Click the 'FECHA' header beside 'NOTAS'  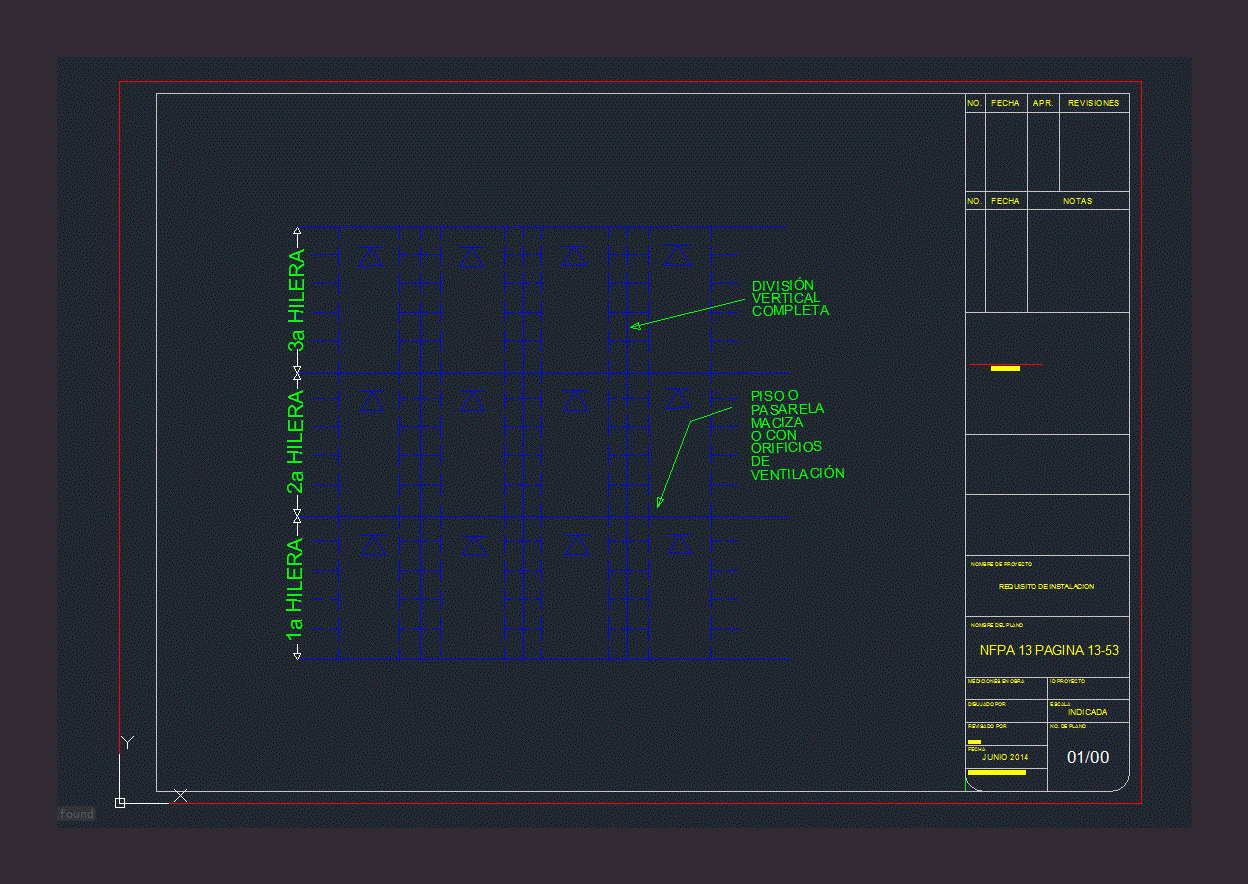pyautogui.click(x=1006, y=201)
